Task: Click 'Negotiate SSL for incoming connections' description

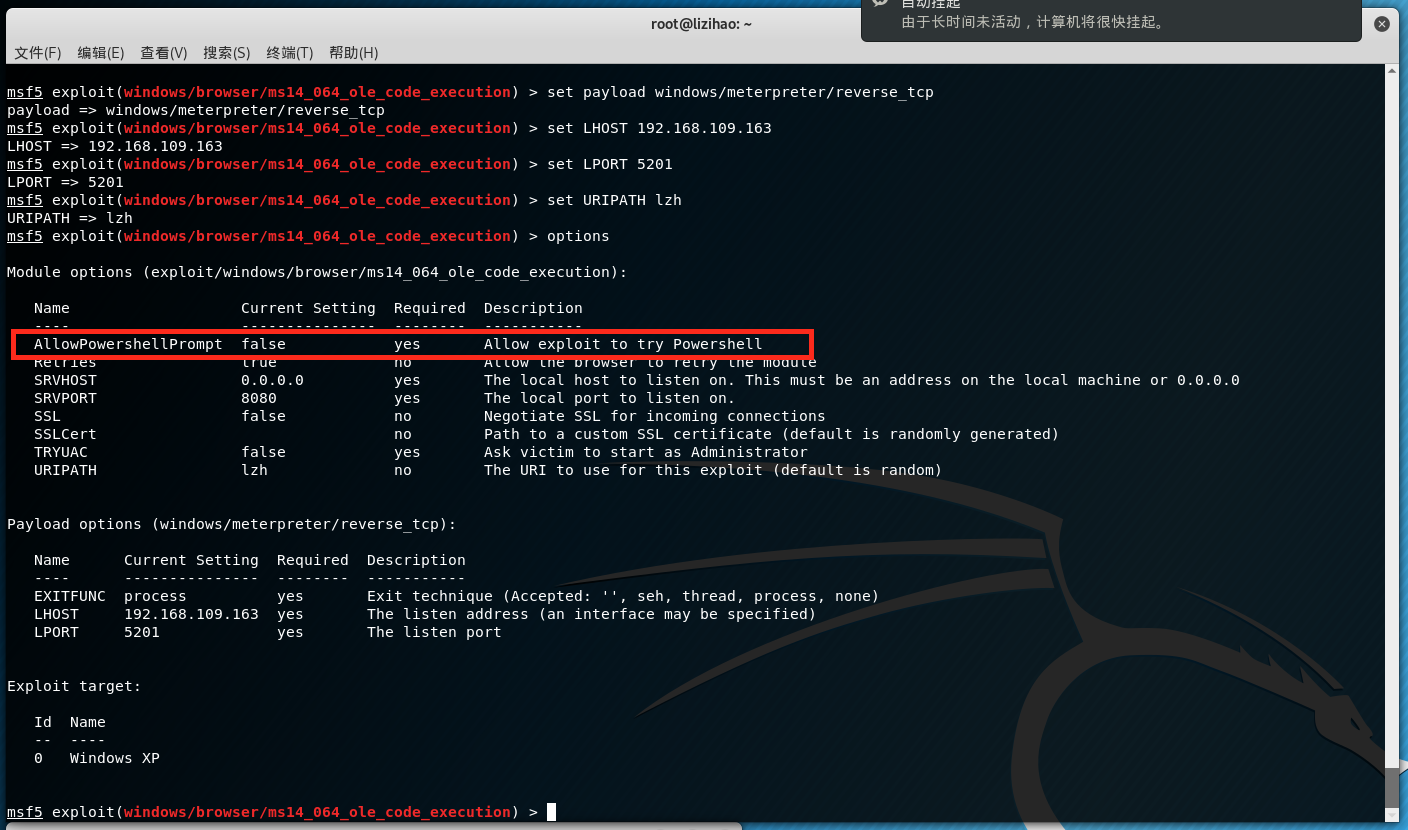Action: tap(655, 416)
